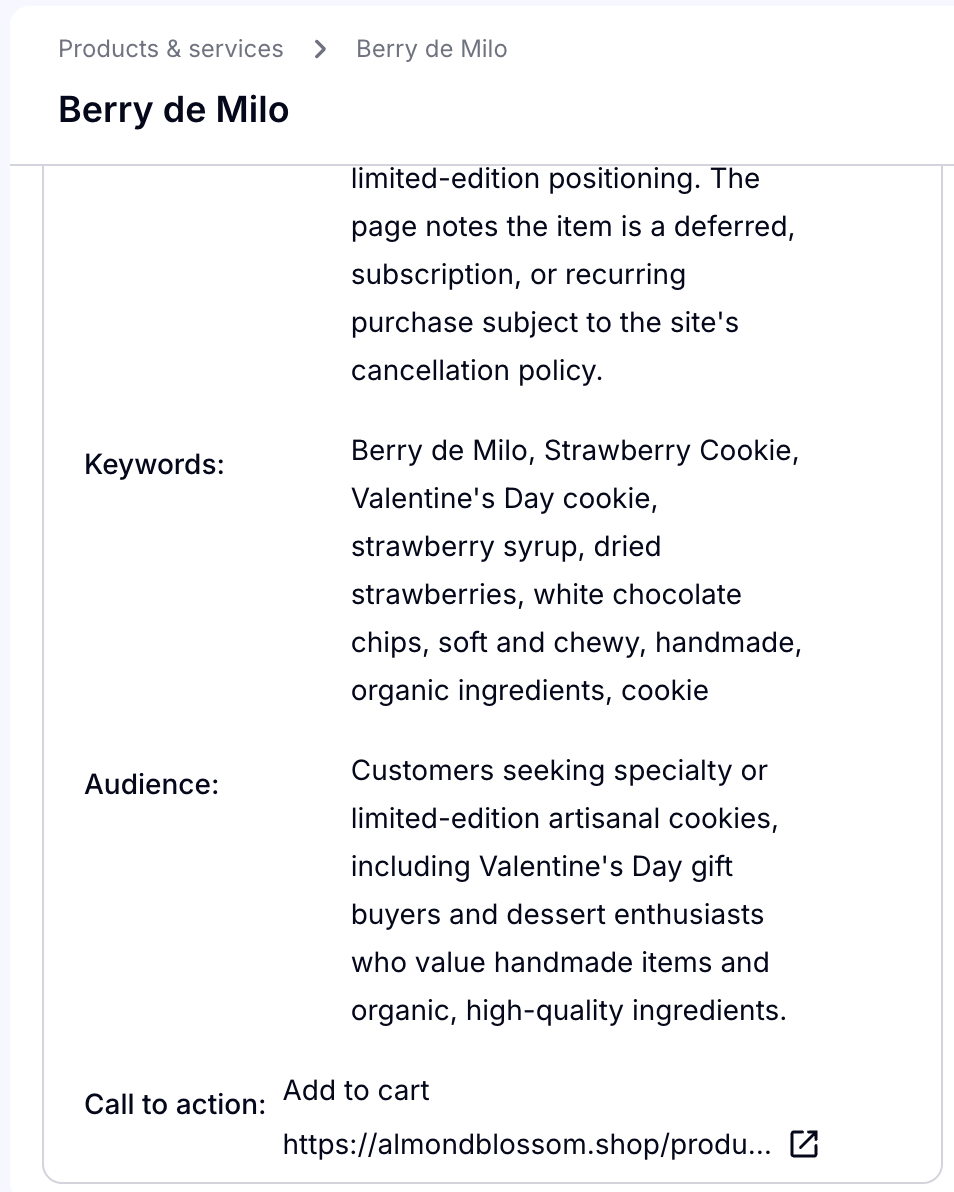
Task: Click the Berry de Milo breadcrumb item
Action: point(431,49)
